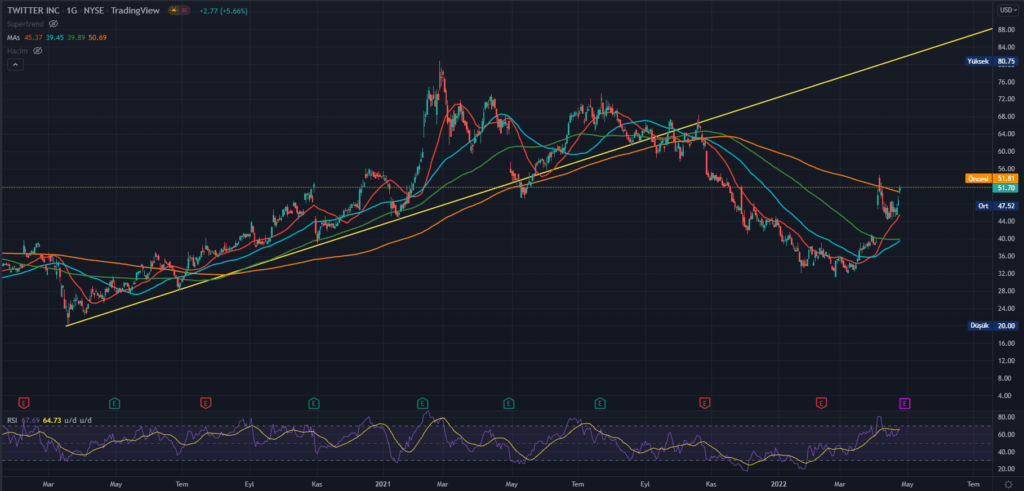
Task: Collapse the indicator legend with the chevron button
Action: (15, 64)
